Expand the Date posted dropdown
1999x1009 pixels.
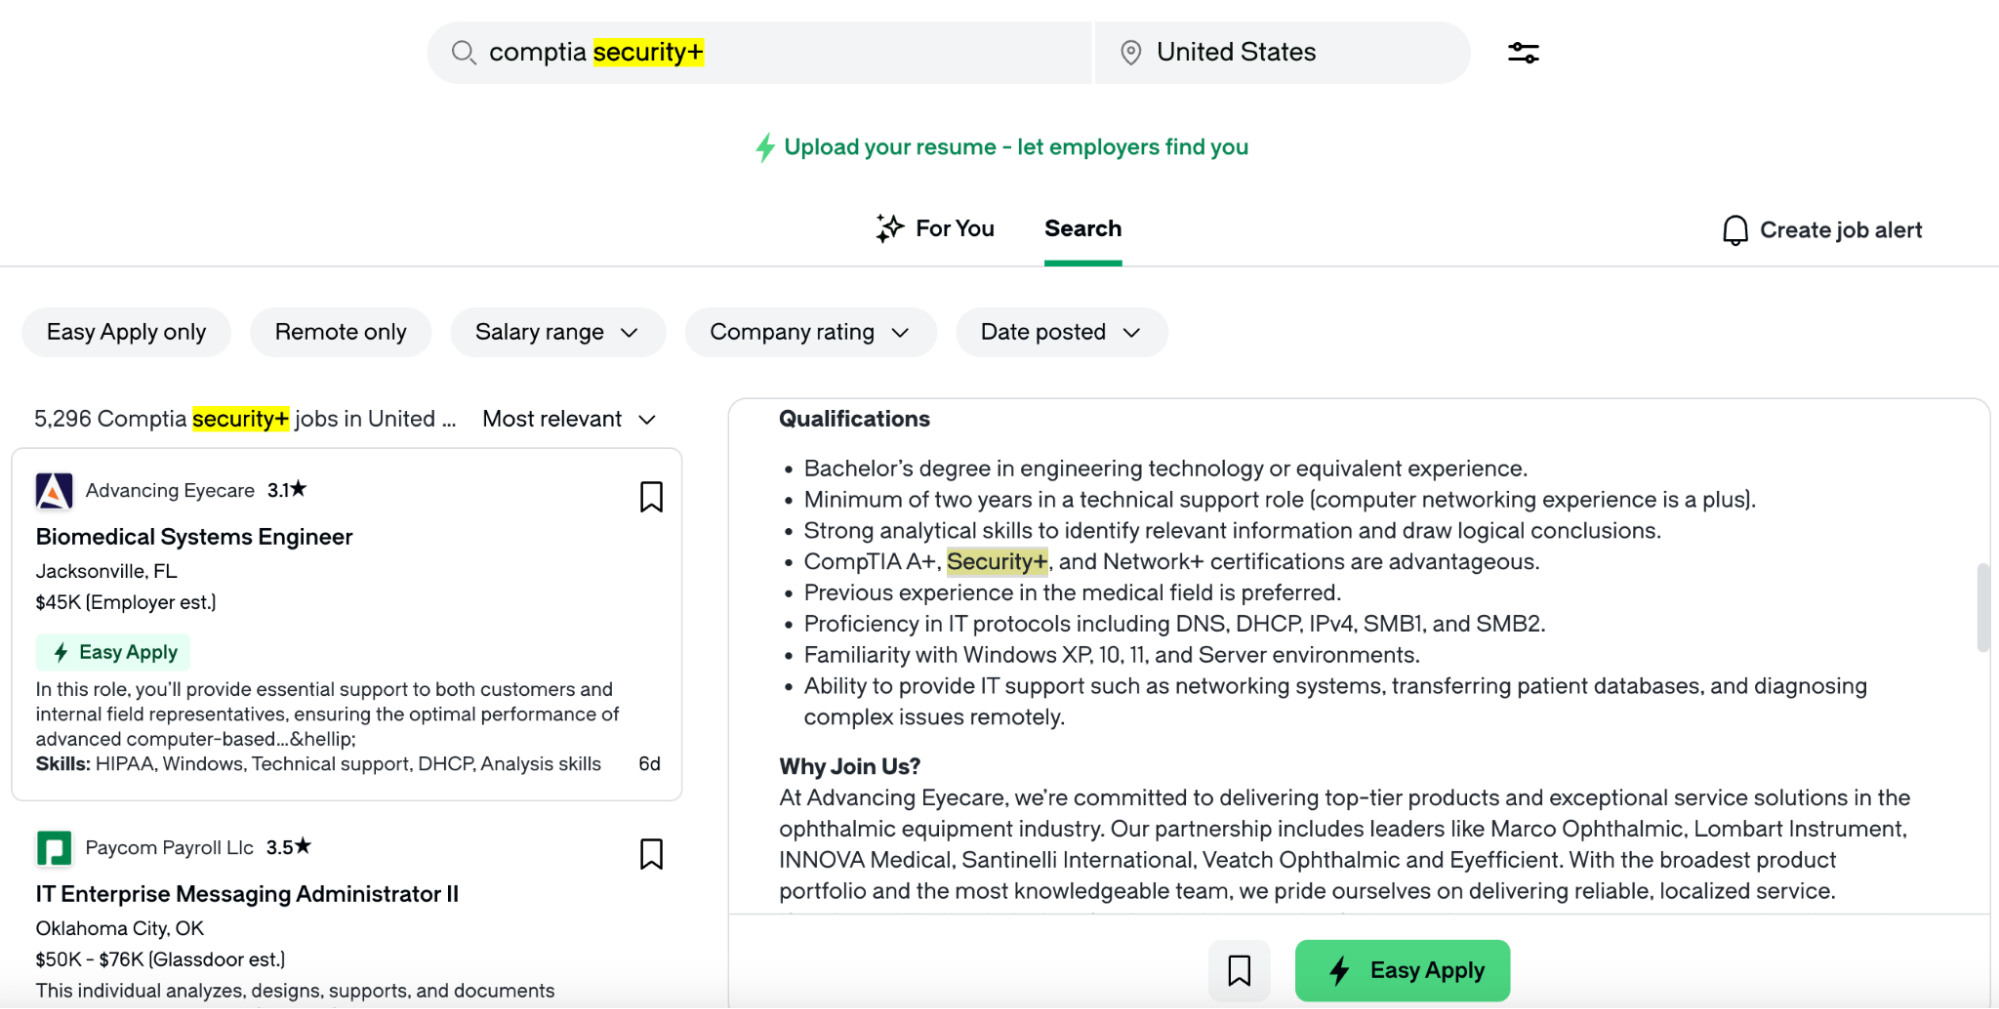coord(1061,332)
